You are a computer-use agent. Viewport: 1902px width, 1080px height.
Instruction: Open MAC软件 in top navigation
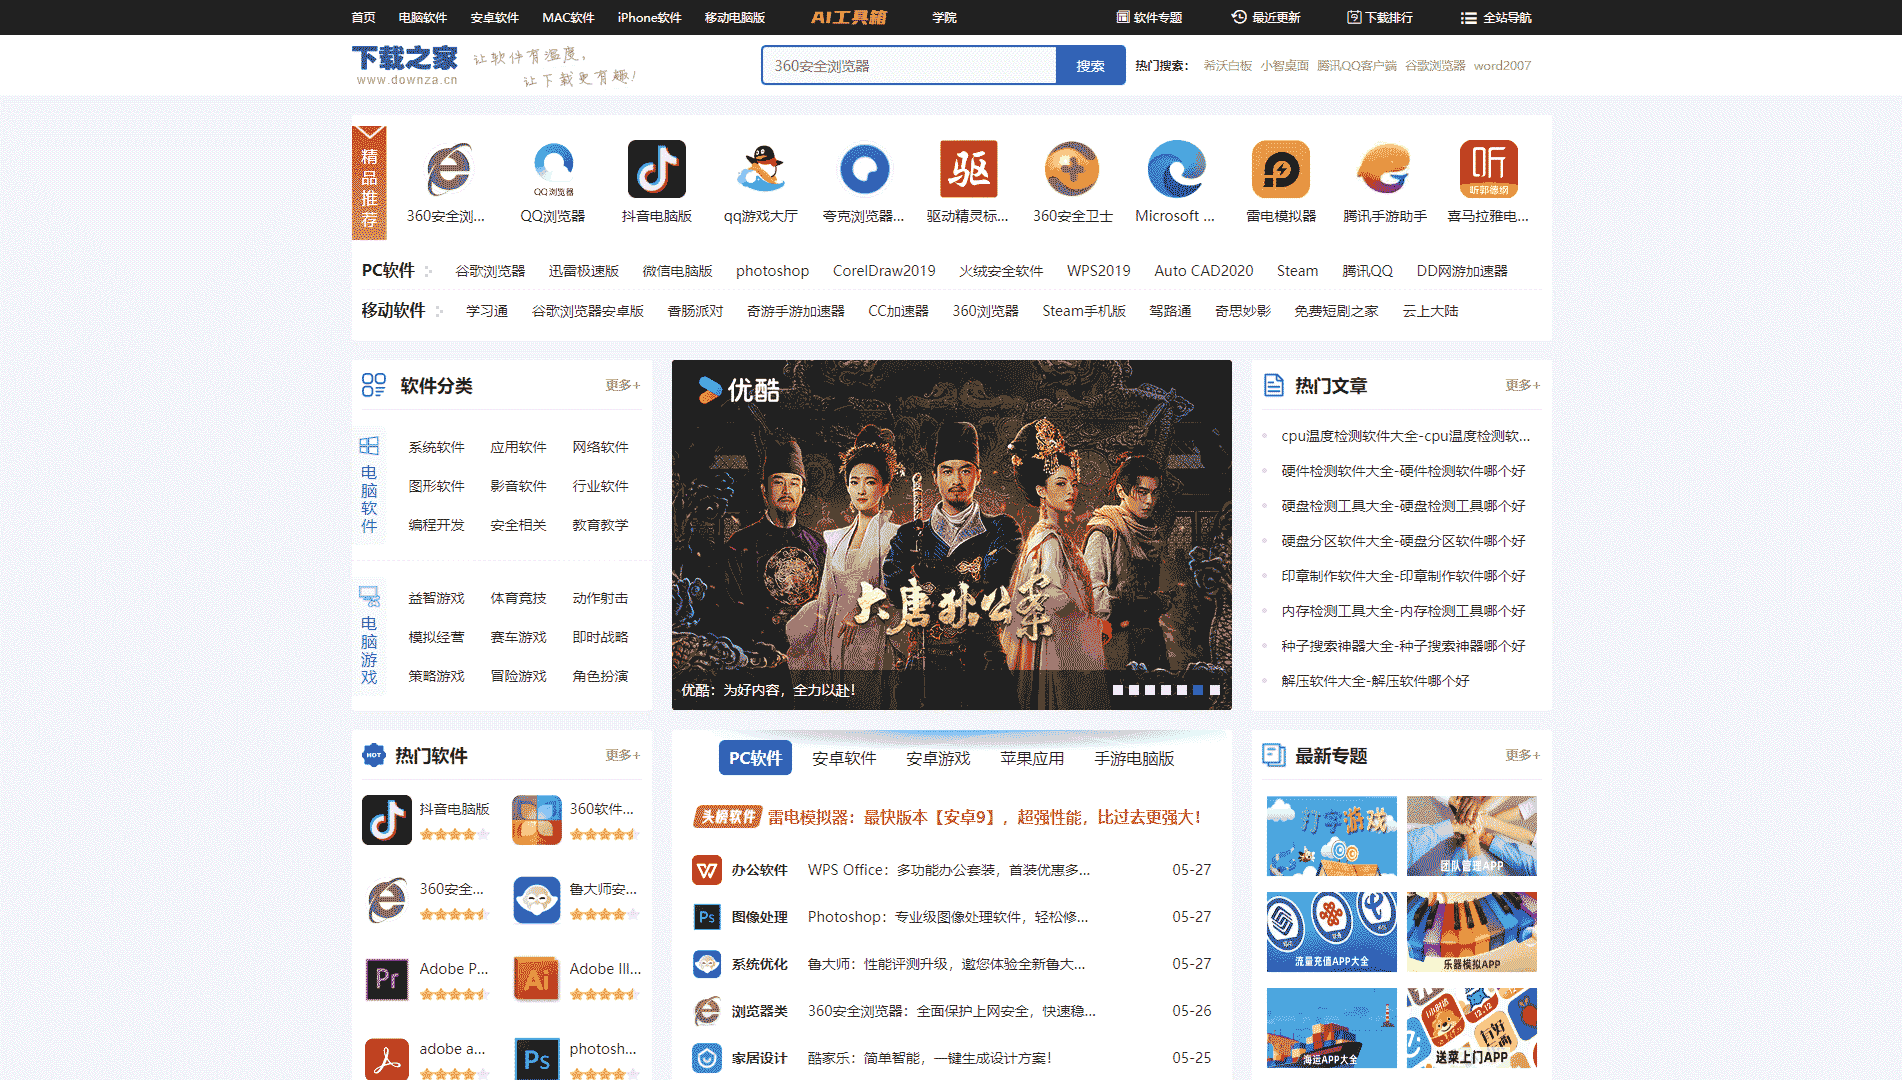point(568,17)
